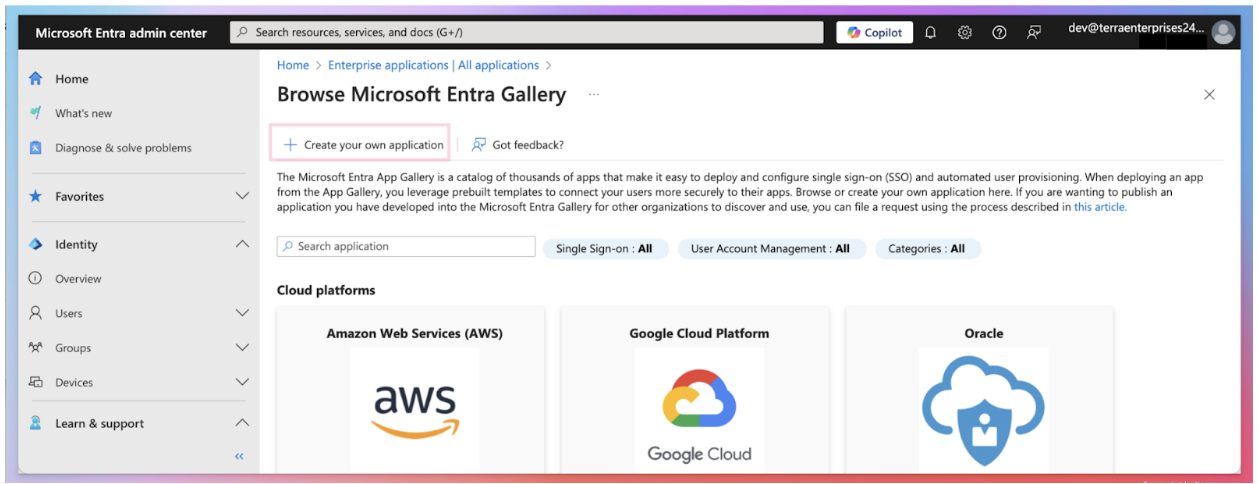1258x484 pixels.
Task: Click the Favorites star icon
Action: point(36,196)
